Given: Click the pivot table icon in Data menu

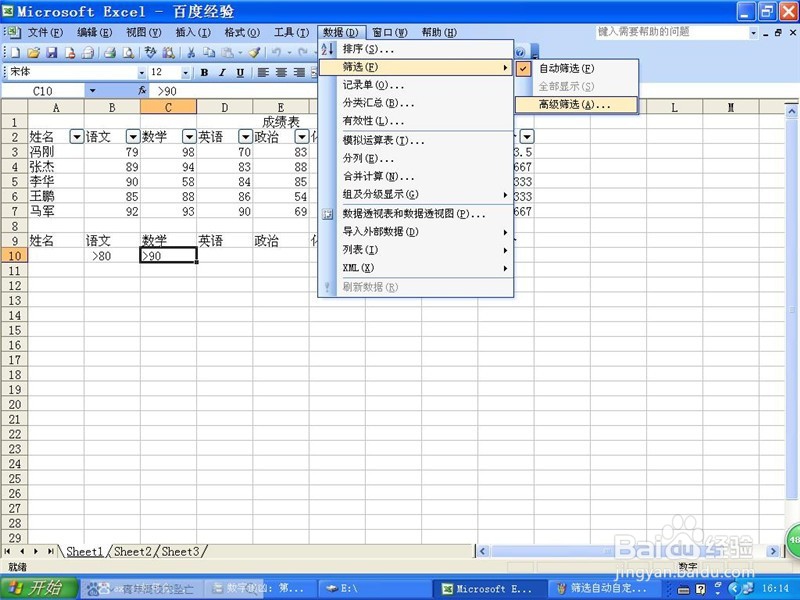Looking at the screenshot, I should pos(327,214).
